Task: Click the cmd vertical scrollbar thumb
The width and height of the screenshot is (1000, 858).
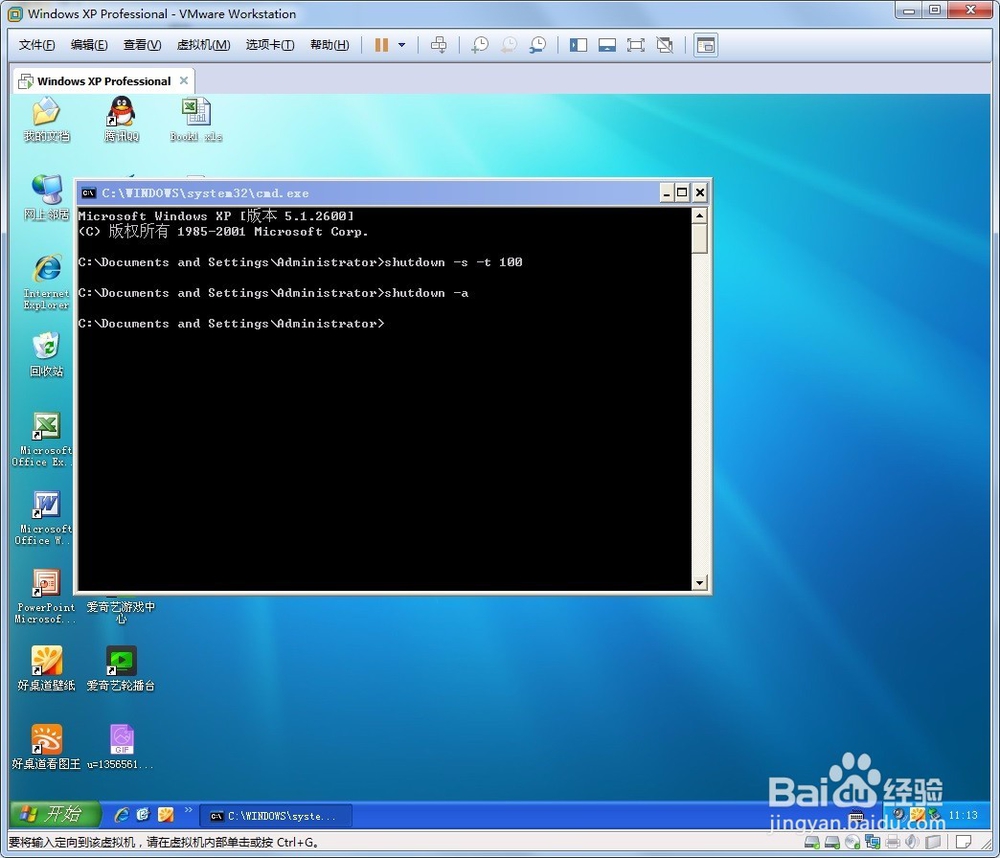Action: 700,239
